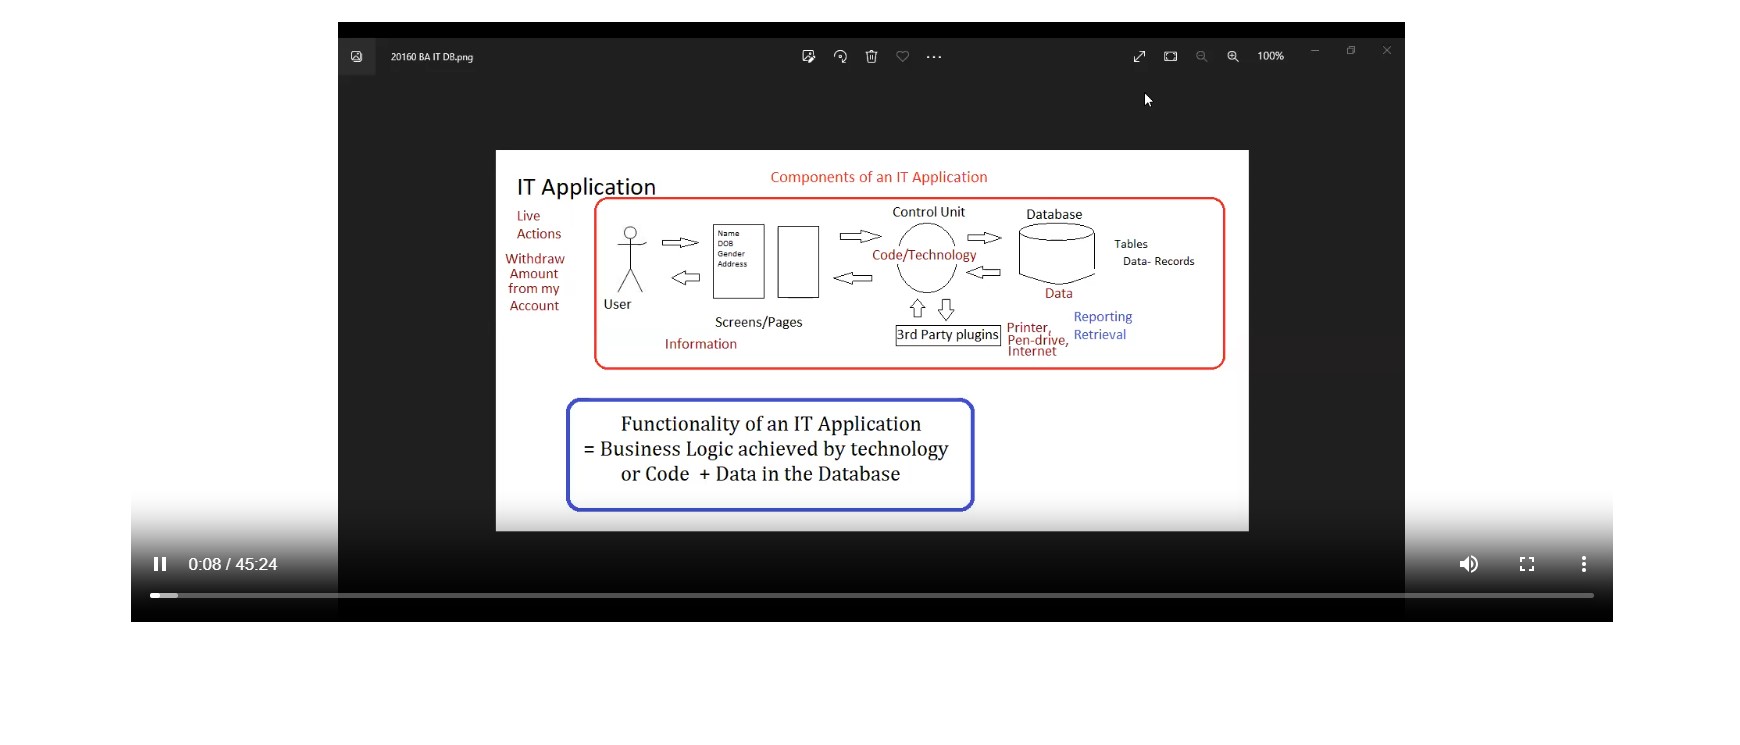Click the Photos app icon at top left

coord(356,57)
